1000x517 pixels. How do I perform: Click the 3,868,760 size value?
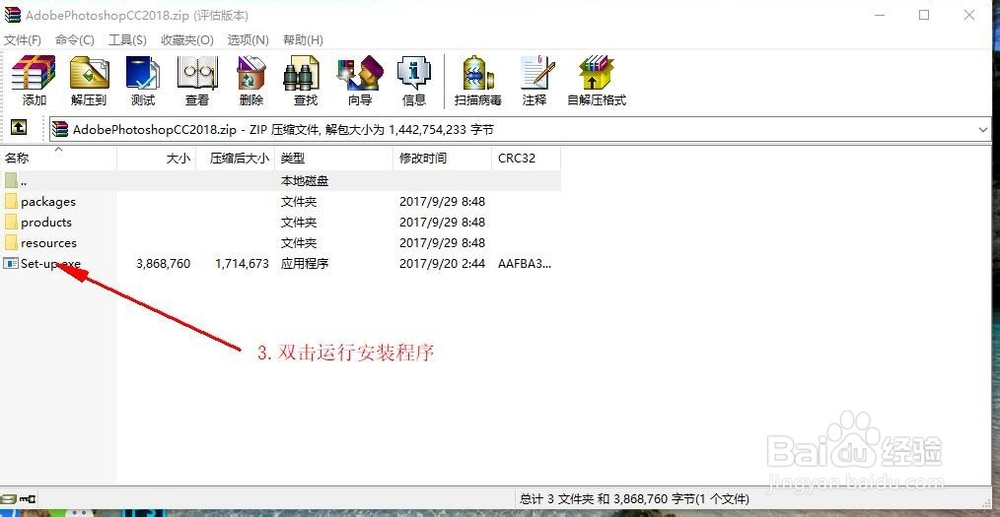163,263
